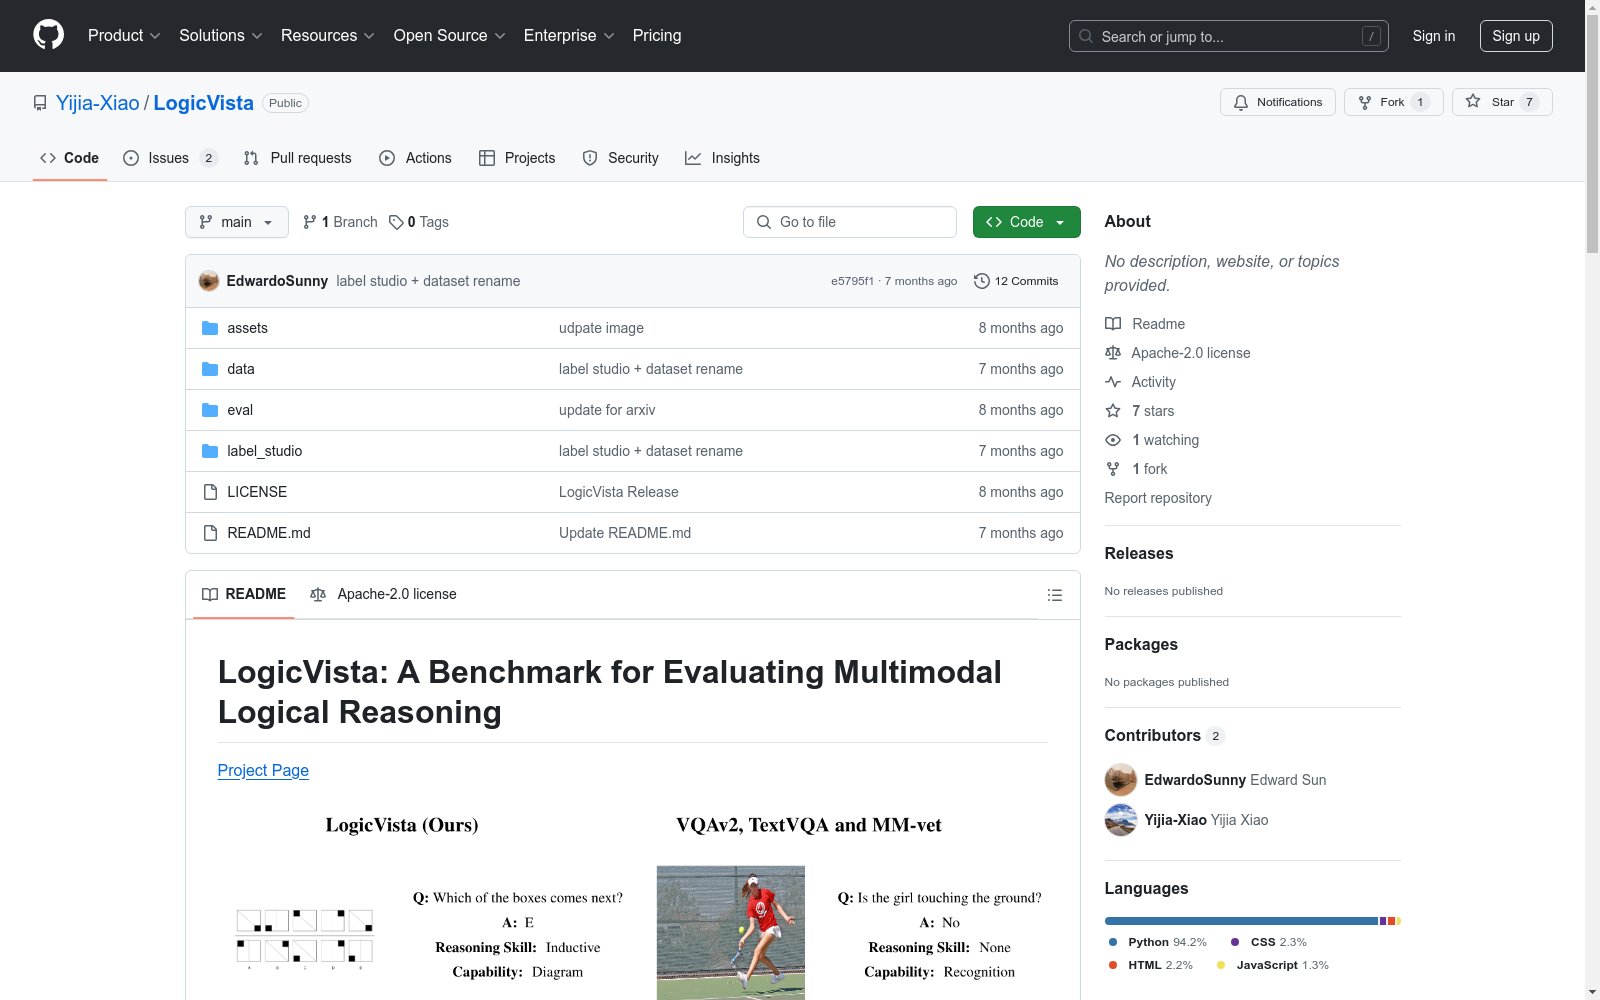Open the Activity link
This screenshot has height=1000, width=1600.
1140,382
